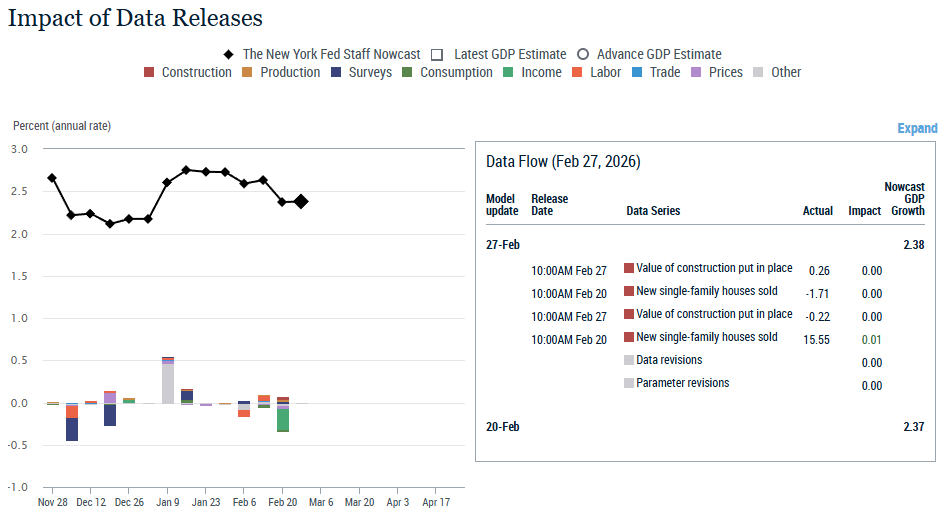Select the large latest nowcast diamond point

pyautogui.click(x=301, y=202)
